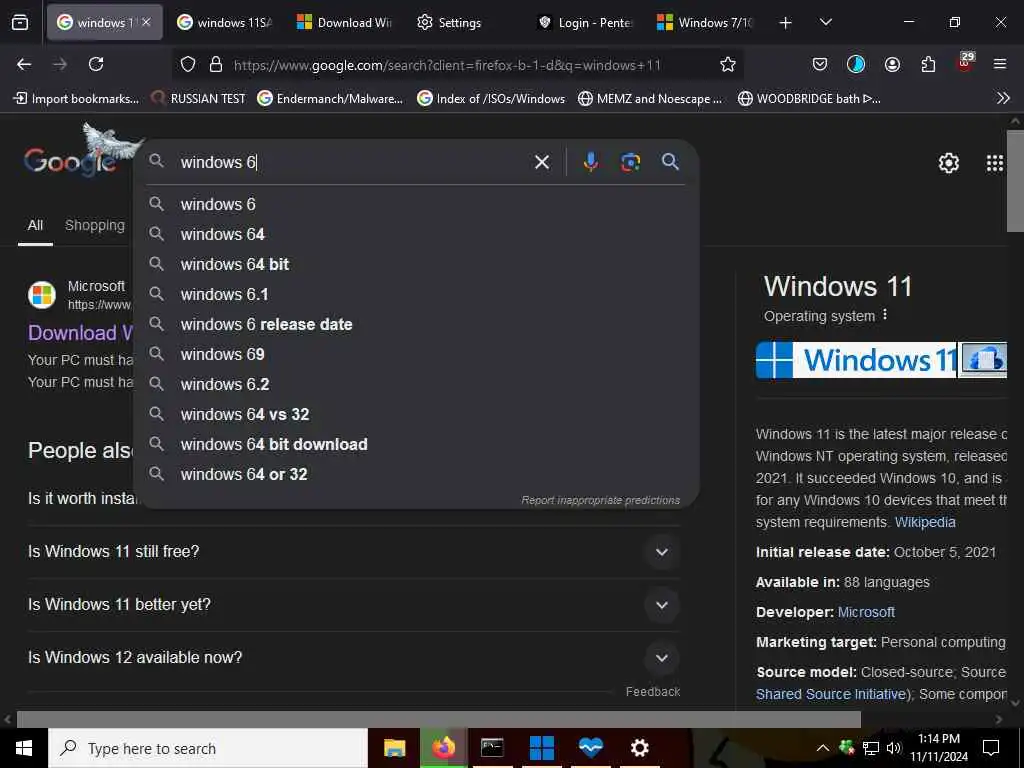Image resolution: width=1024 pixels, height=768 pixels.
Task: Choose suggestion "windows 64 bit download"
Action: pos(416,445)
